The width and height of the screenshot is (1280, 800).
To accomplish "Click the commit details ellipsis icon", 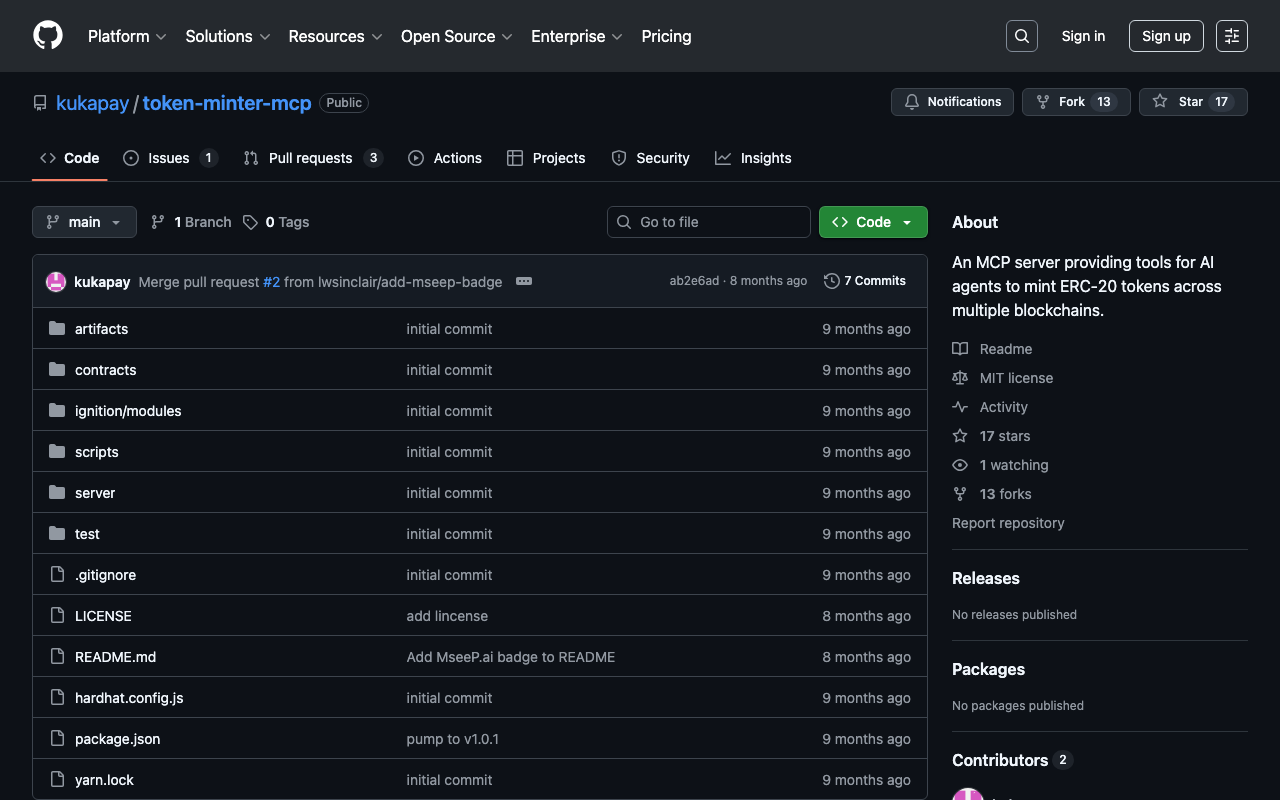I will (524, 281).
